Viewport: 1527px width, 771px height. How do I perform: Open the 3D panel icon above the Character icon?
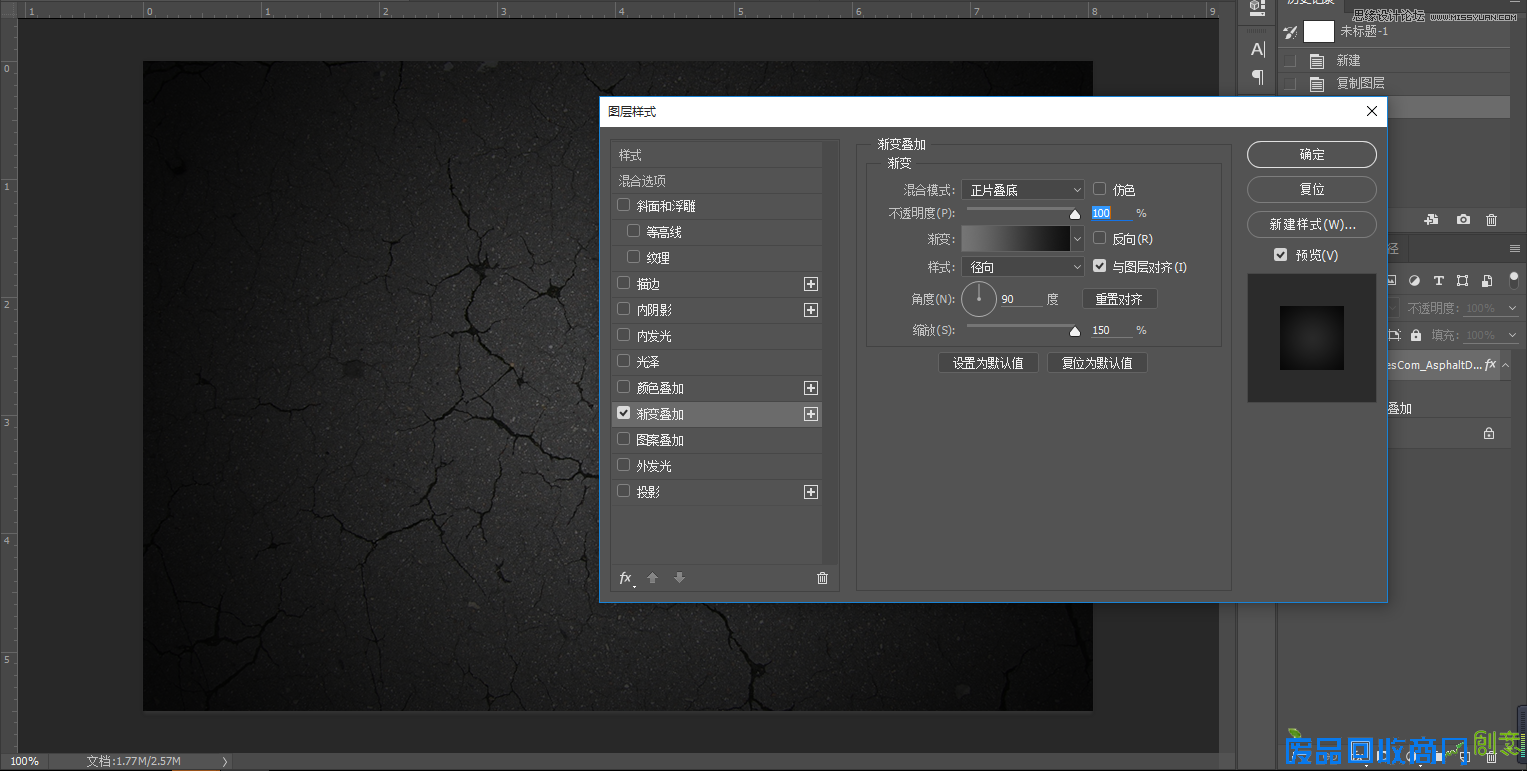pos(1257,10)
